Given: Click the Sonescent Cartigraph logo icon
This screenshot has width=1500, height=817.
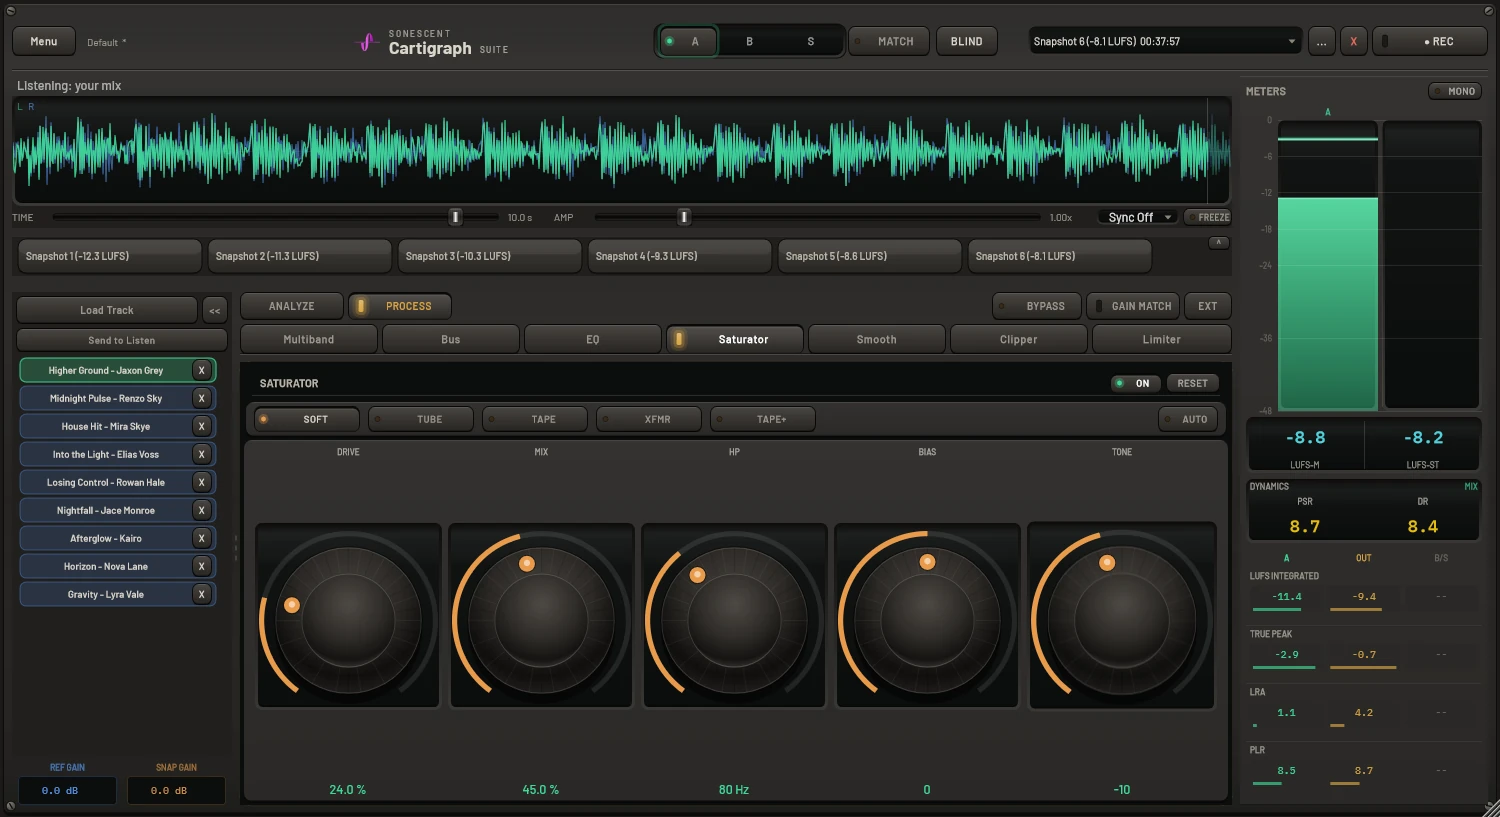Looking at the screenshot, I should [367, 42].
